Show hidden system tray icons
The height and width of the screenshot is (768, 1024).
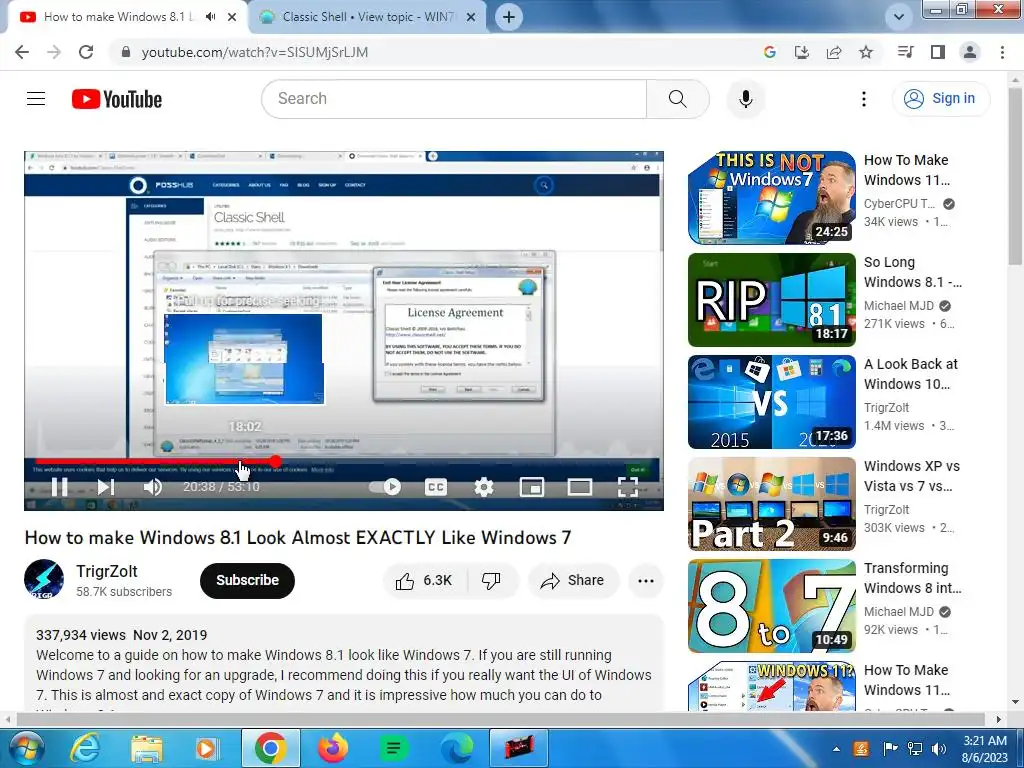(x=837, y=749)
